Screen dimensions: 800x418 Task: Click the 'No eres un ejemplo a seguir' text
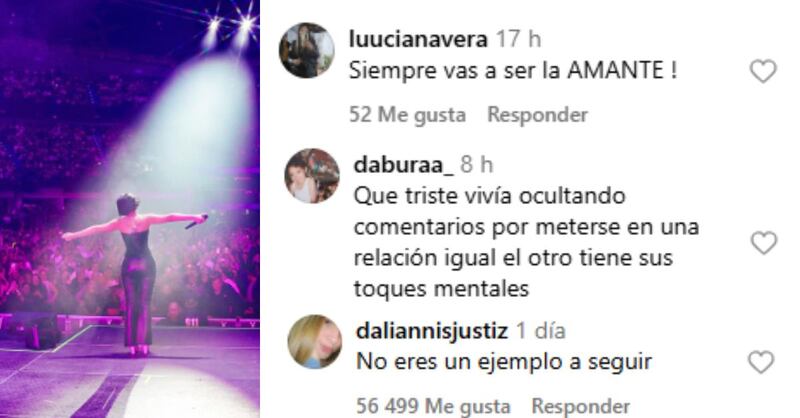coord(504,362)
